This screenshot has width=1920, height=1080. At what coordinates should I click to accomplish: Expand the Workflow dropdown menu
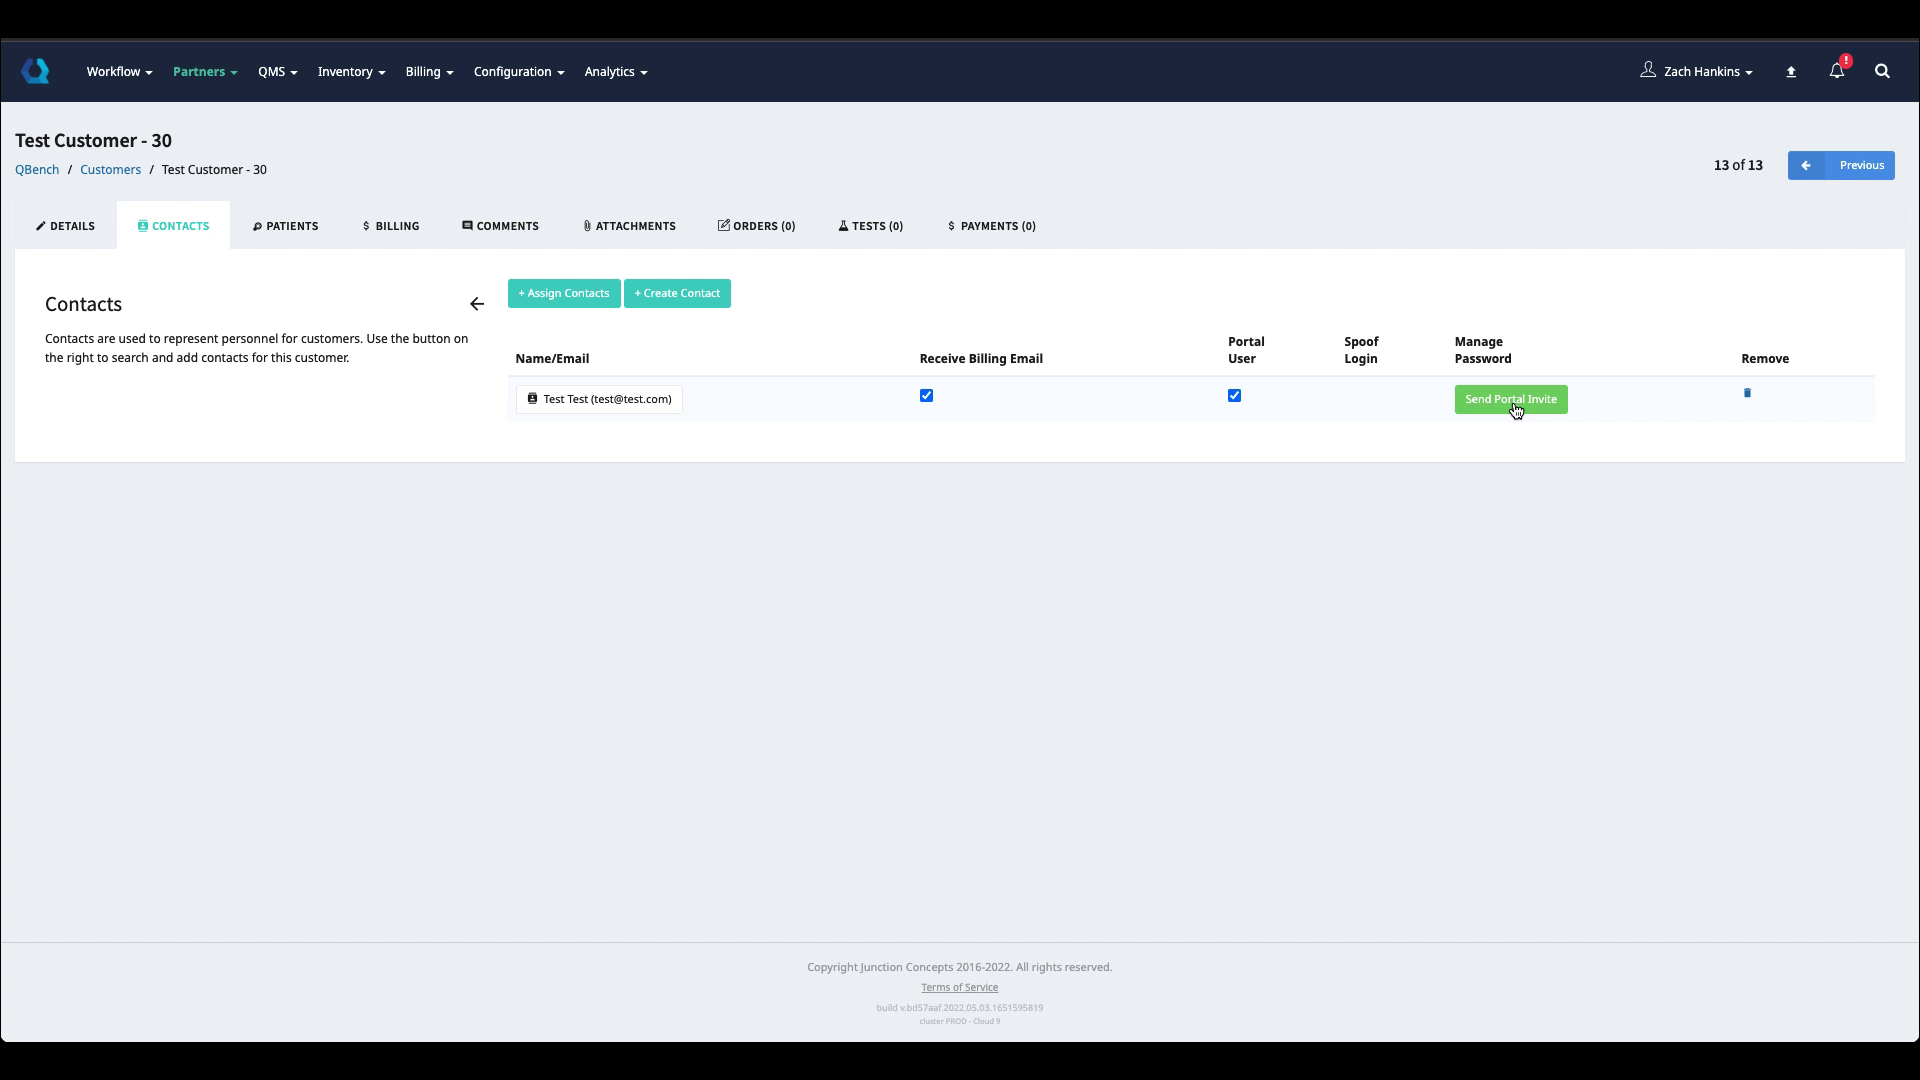click(119, 72)
